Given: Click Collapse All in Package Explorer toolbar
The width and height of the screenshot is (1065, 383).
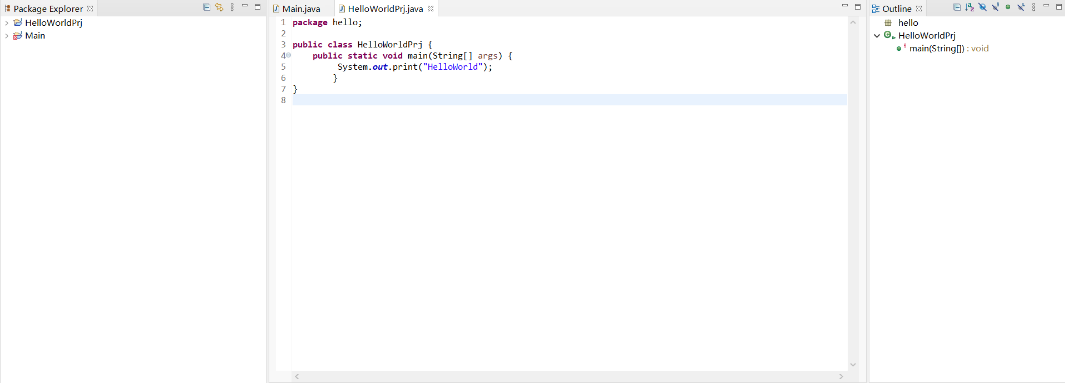Looking at the screenshot, I should tap(206, 7).
